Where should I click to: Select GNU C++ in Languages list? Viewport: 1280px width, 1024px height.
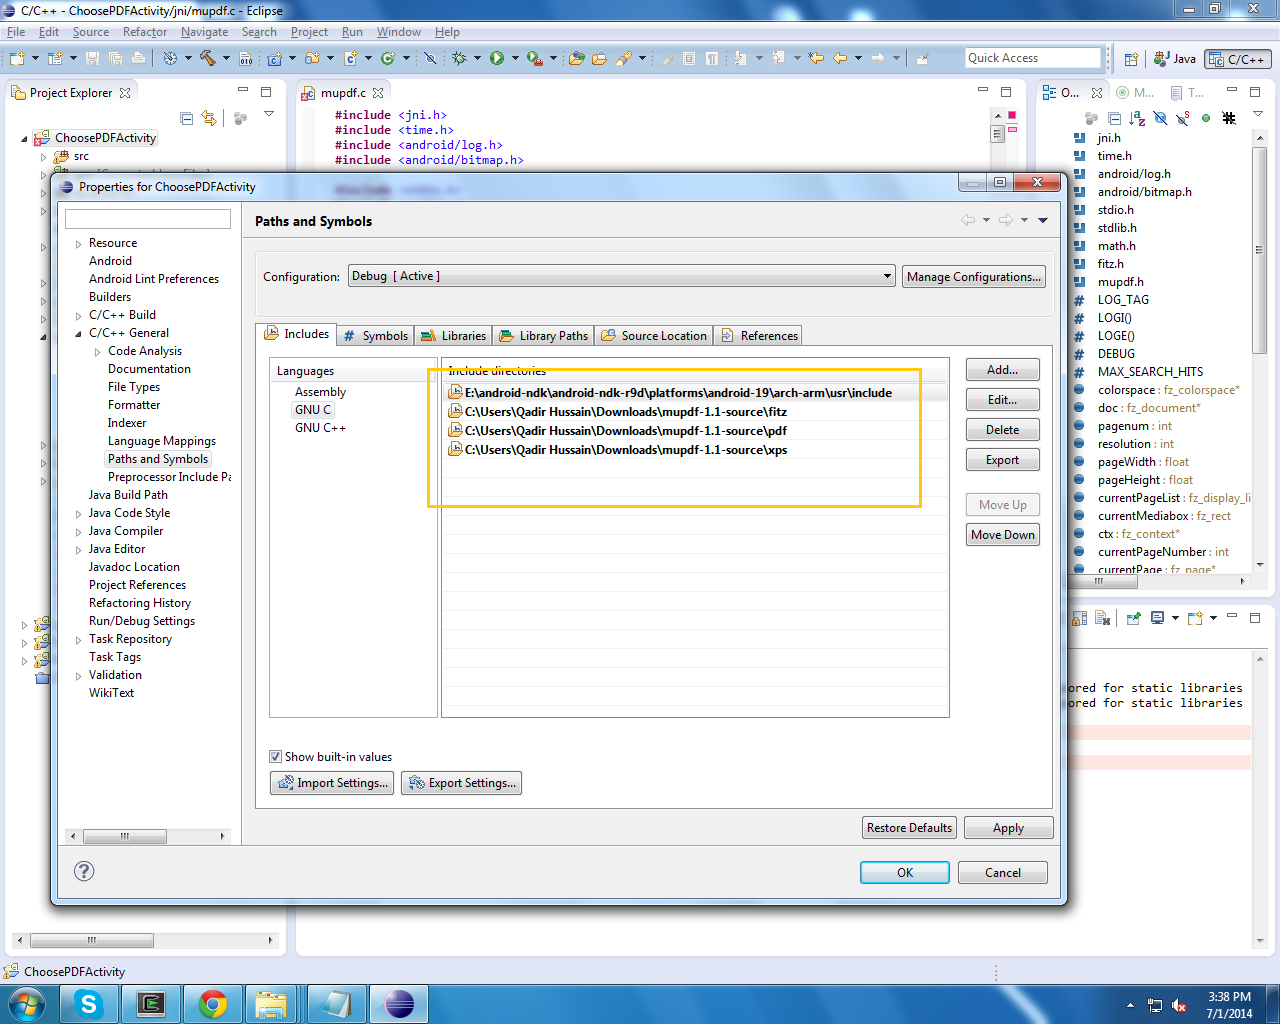(320, 428)
